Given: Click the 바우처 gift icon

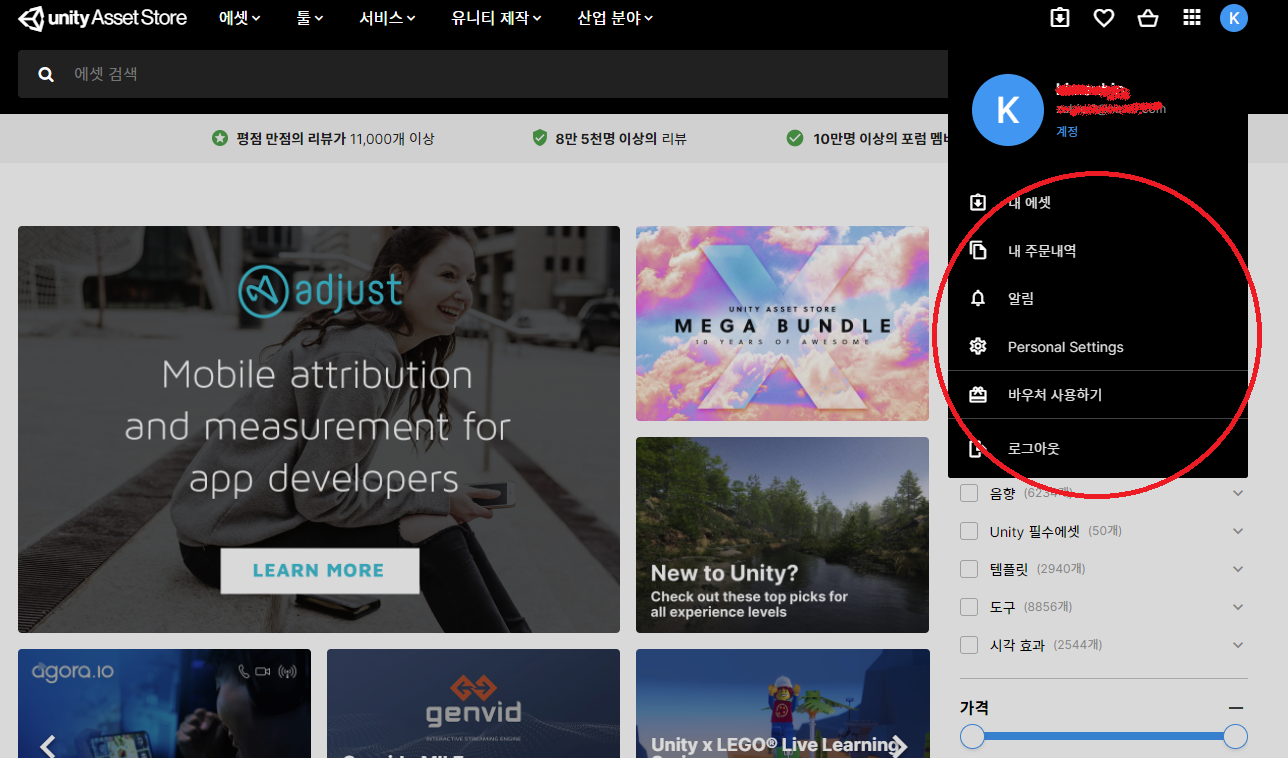Looking at the screenshot, I should (978, 395).
